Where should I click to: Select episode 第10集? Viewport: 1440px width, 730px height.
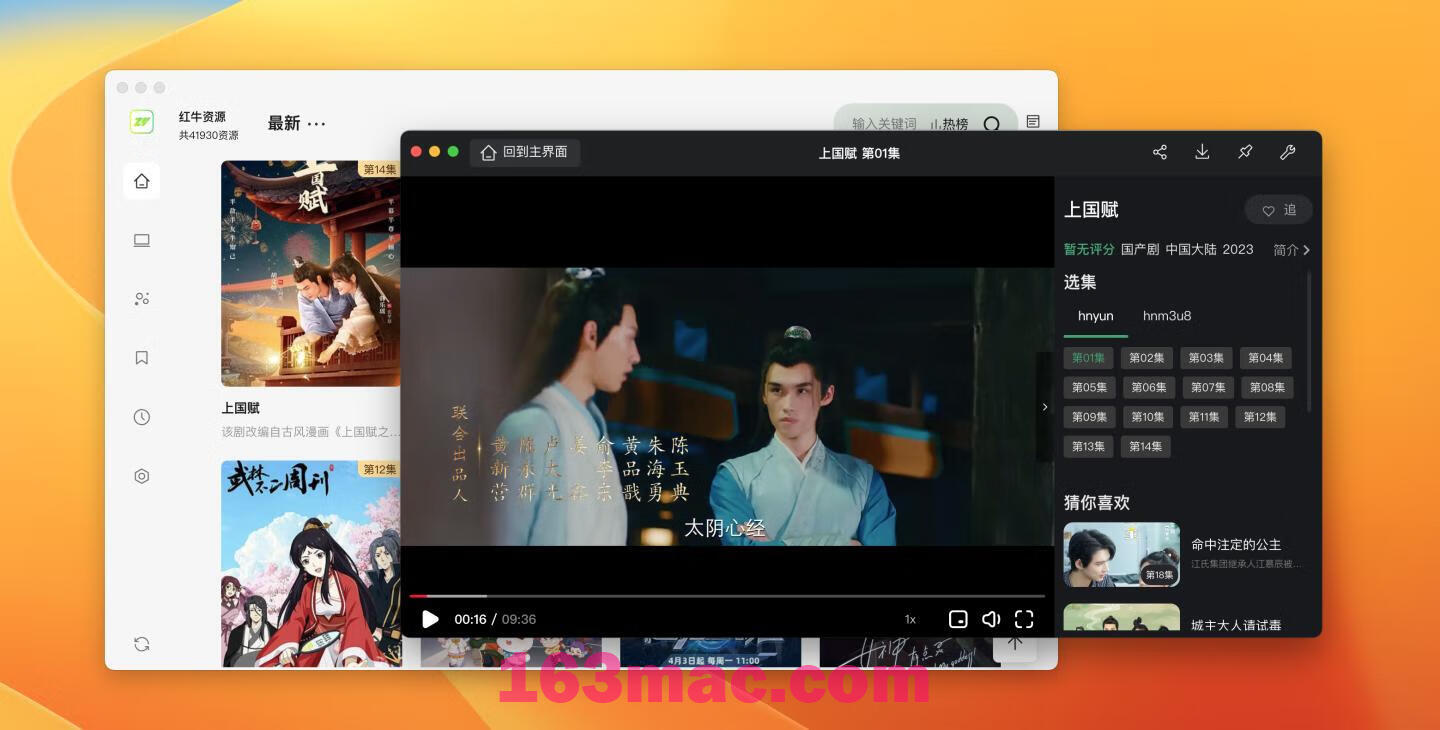(1147, 417)
